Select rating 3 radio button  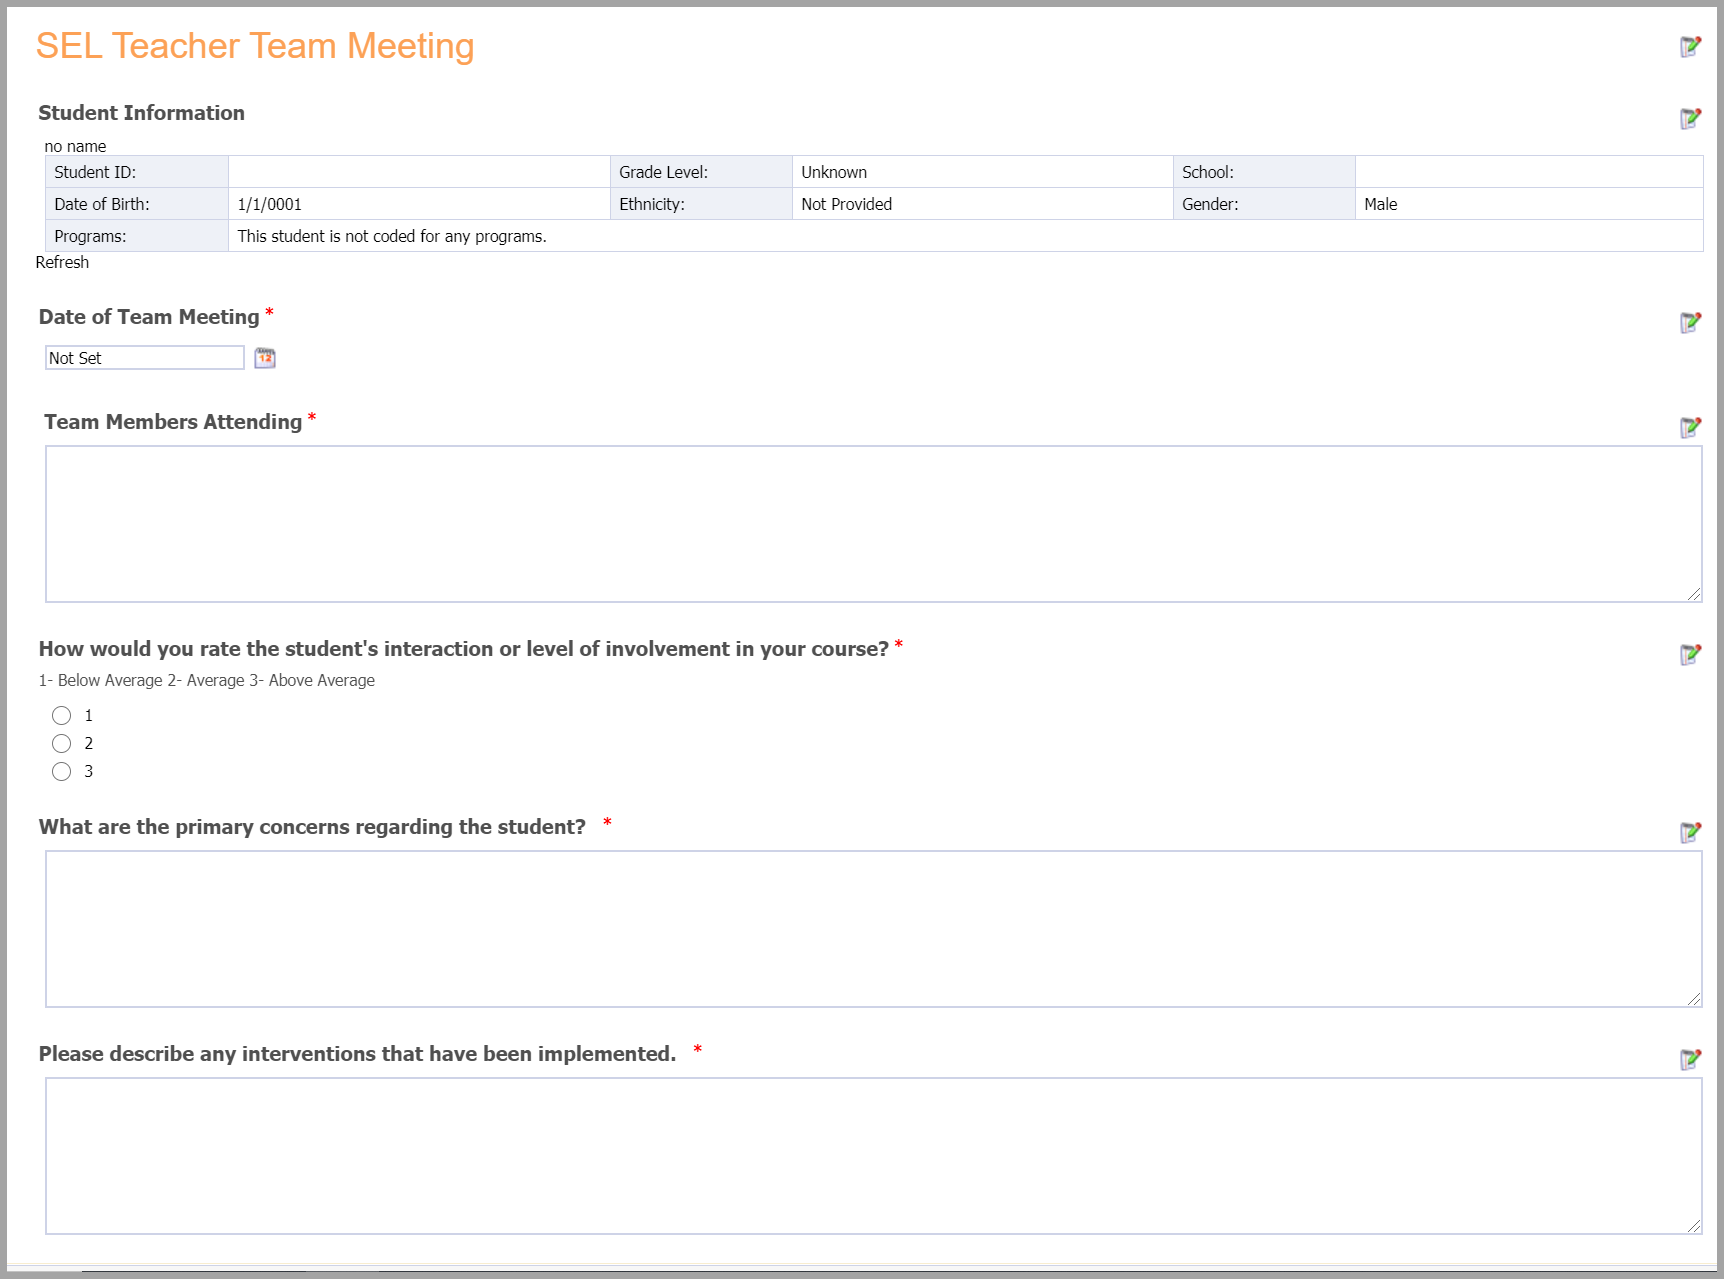tap(62, 771)
